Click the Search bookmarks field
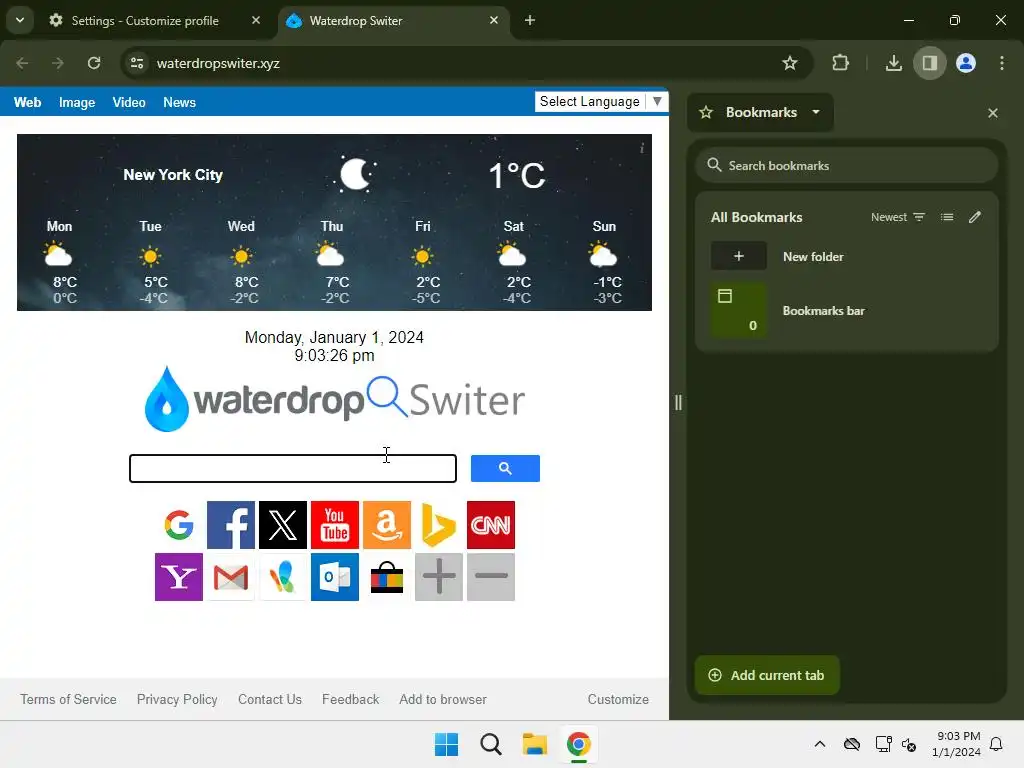1024x768 pixels. pyautogui.click(x=847, y=166)
